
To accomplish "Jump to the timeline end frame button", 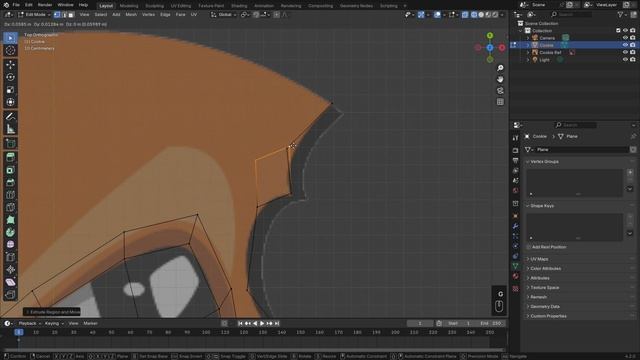I will (277, 323).
